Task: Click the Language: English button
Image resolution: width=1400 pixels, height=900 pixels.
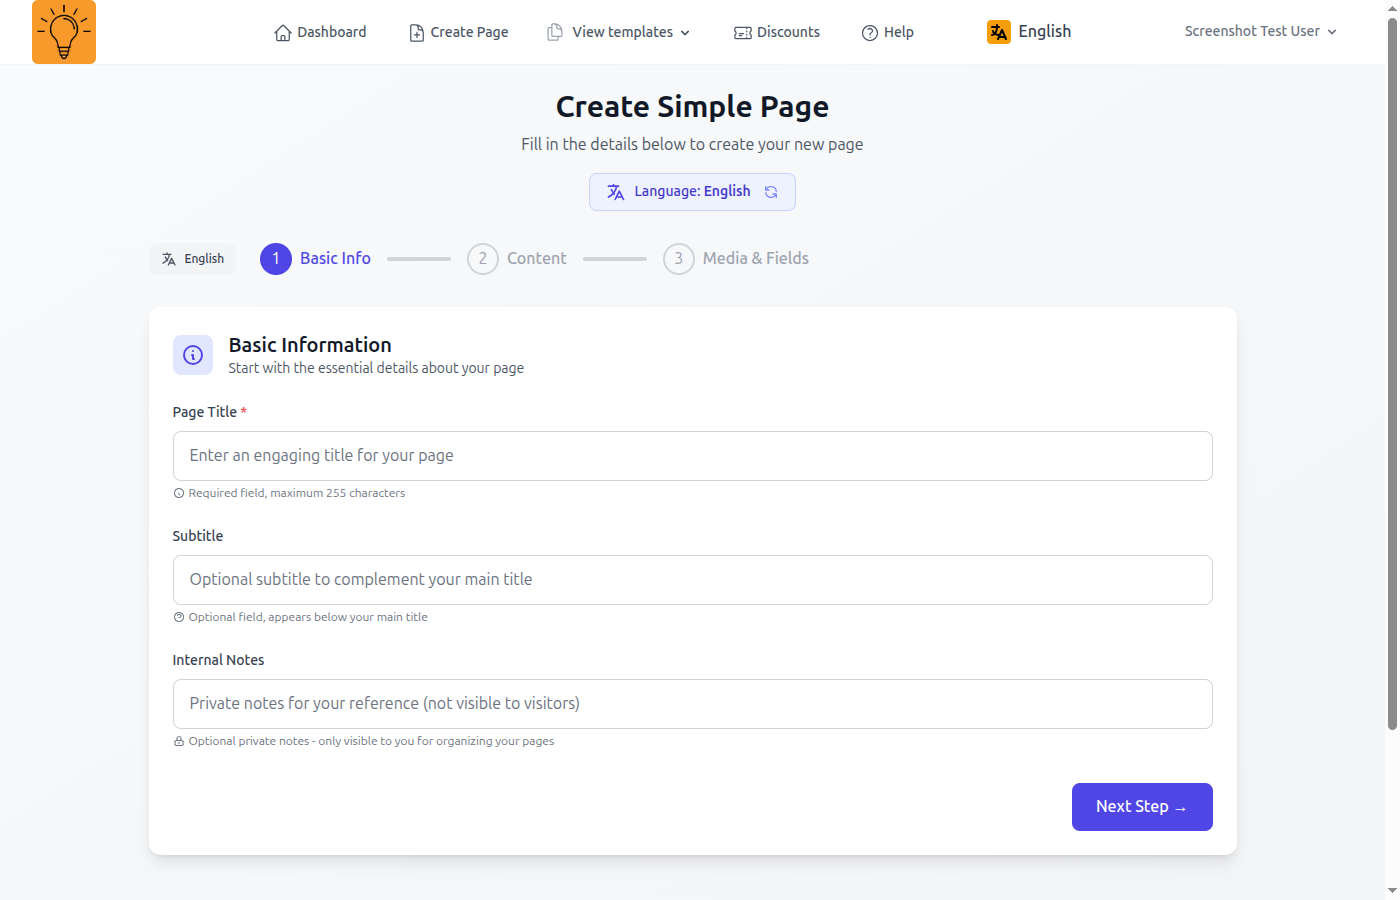Action: [x=692, y=192]
